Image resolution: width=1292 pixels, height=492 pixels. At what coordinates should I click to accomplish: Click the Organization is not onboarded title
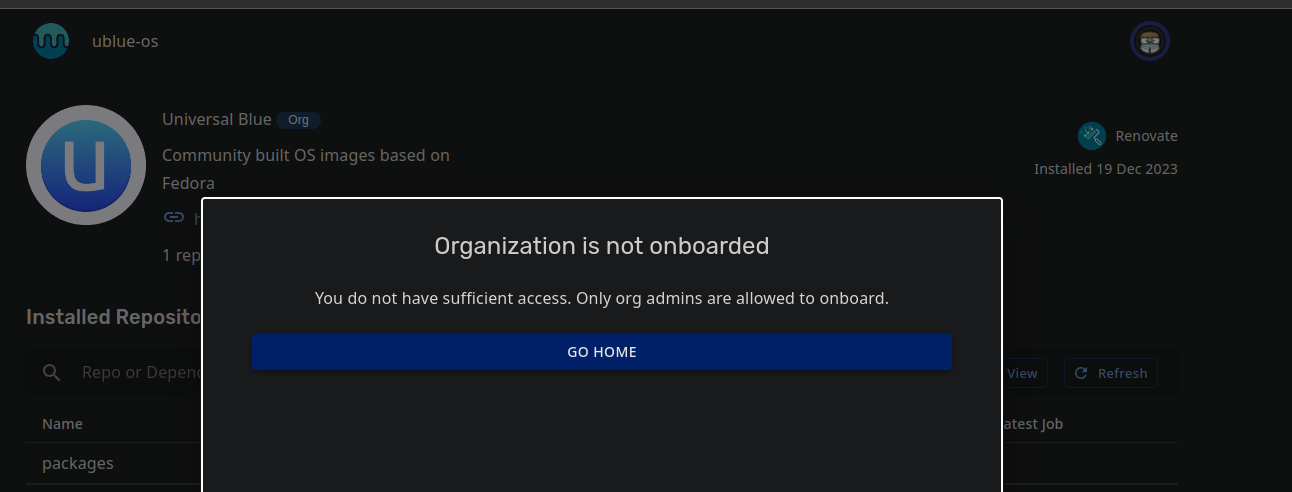(601, 246)
